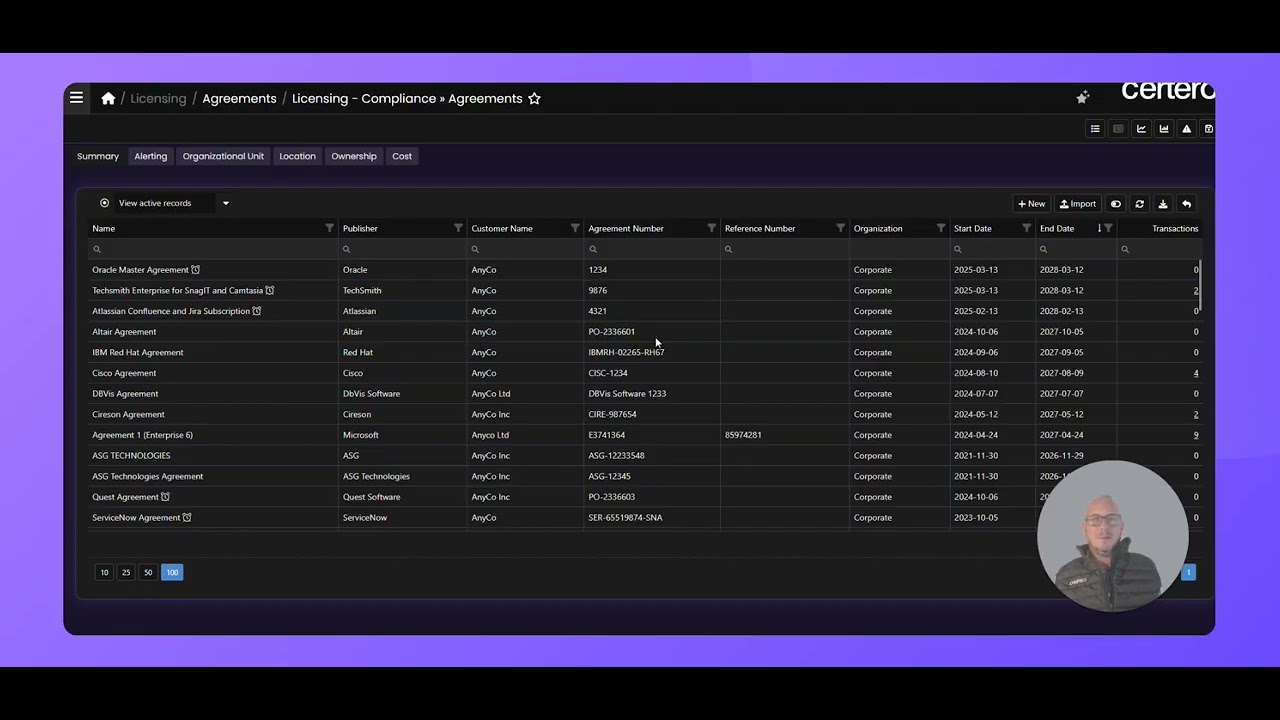Open the hamburger navigation menu
The image size is (1280, 720).
(x=76, y=98)
